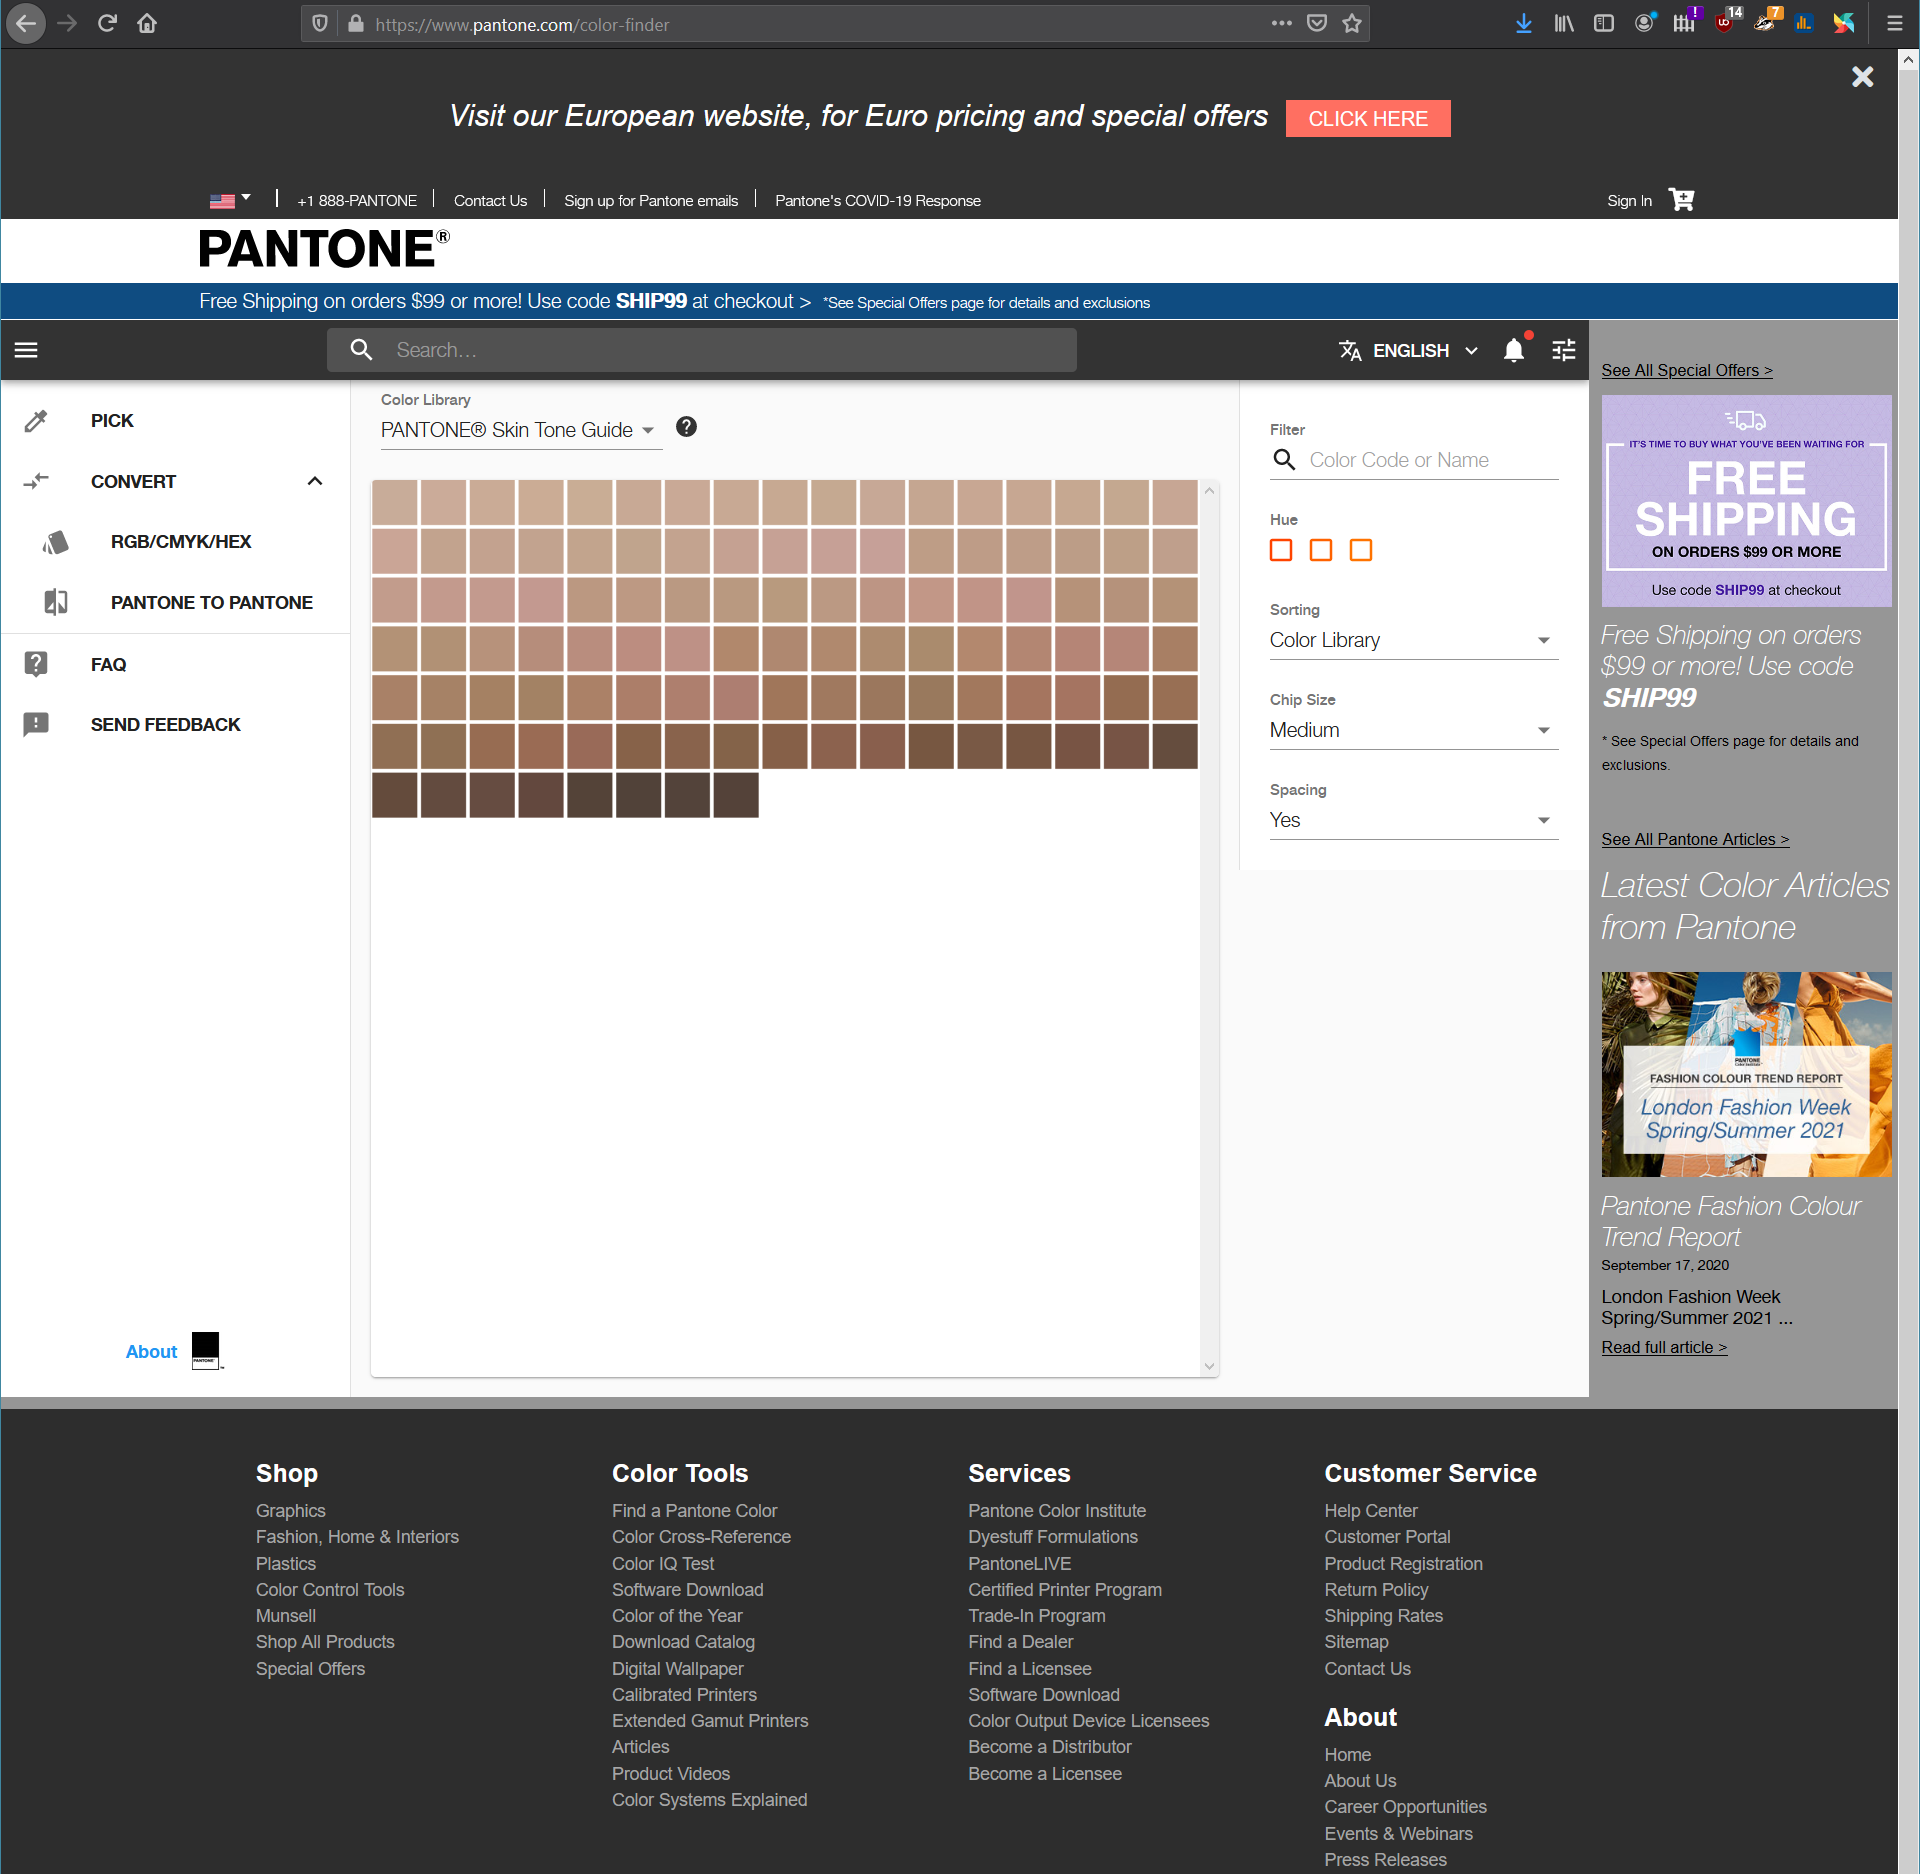Check the second Hue checkbox

click(x=1321, y=550)
